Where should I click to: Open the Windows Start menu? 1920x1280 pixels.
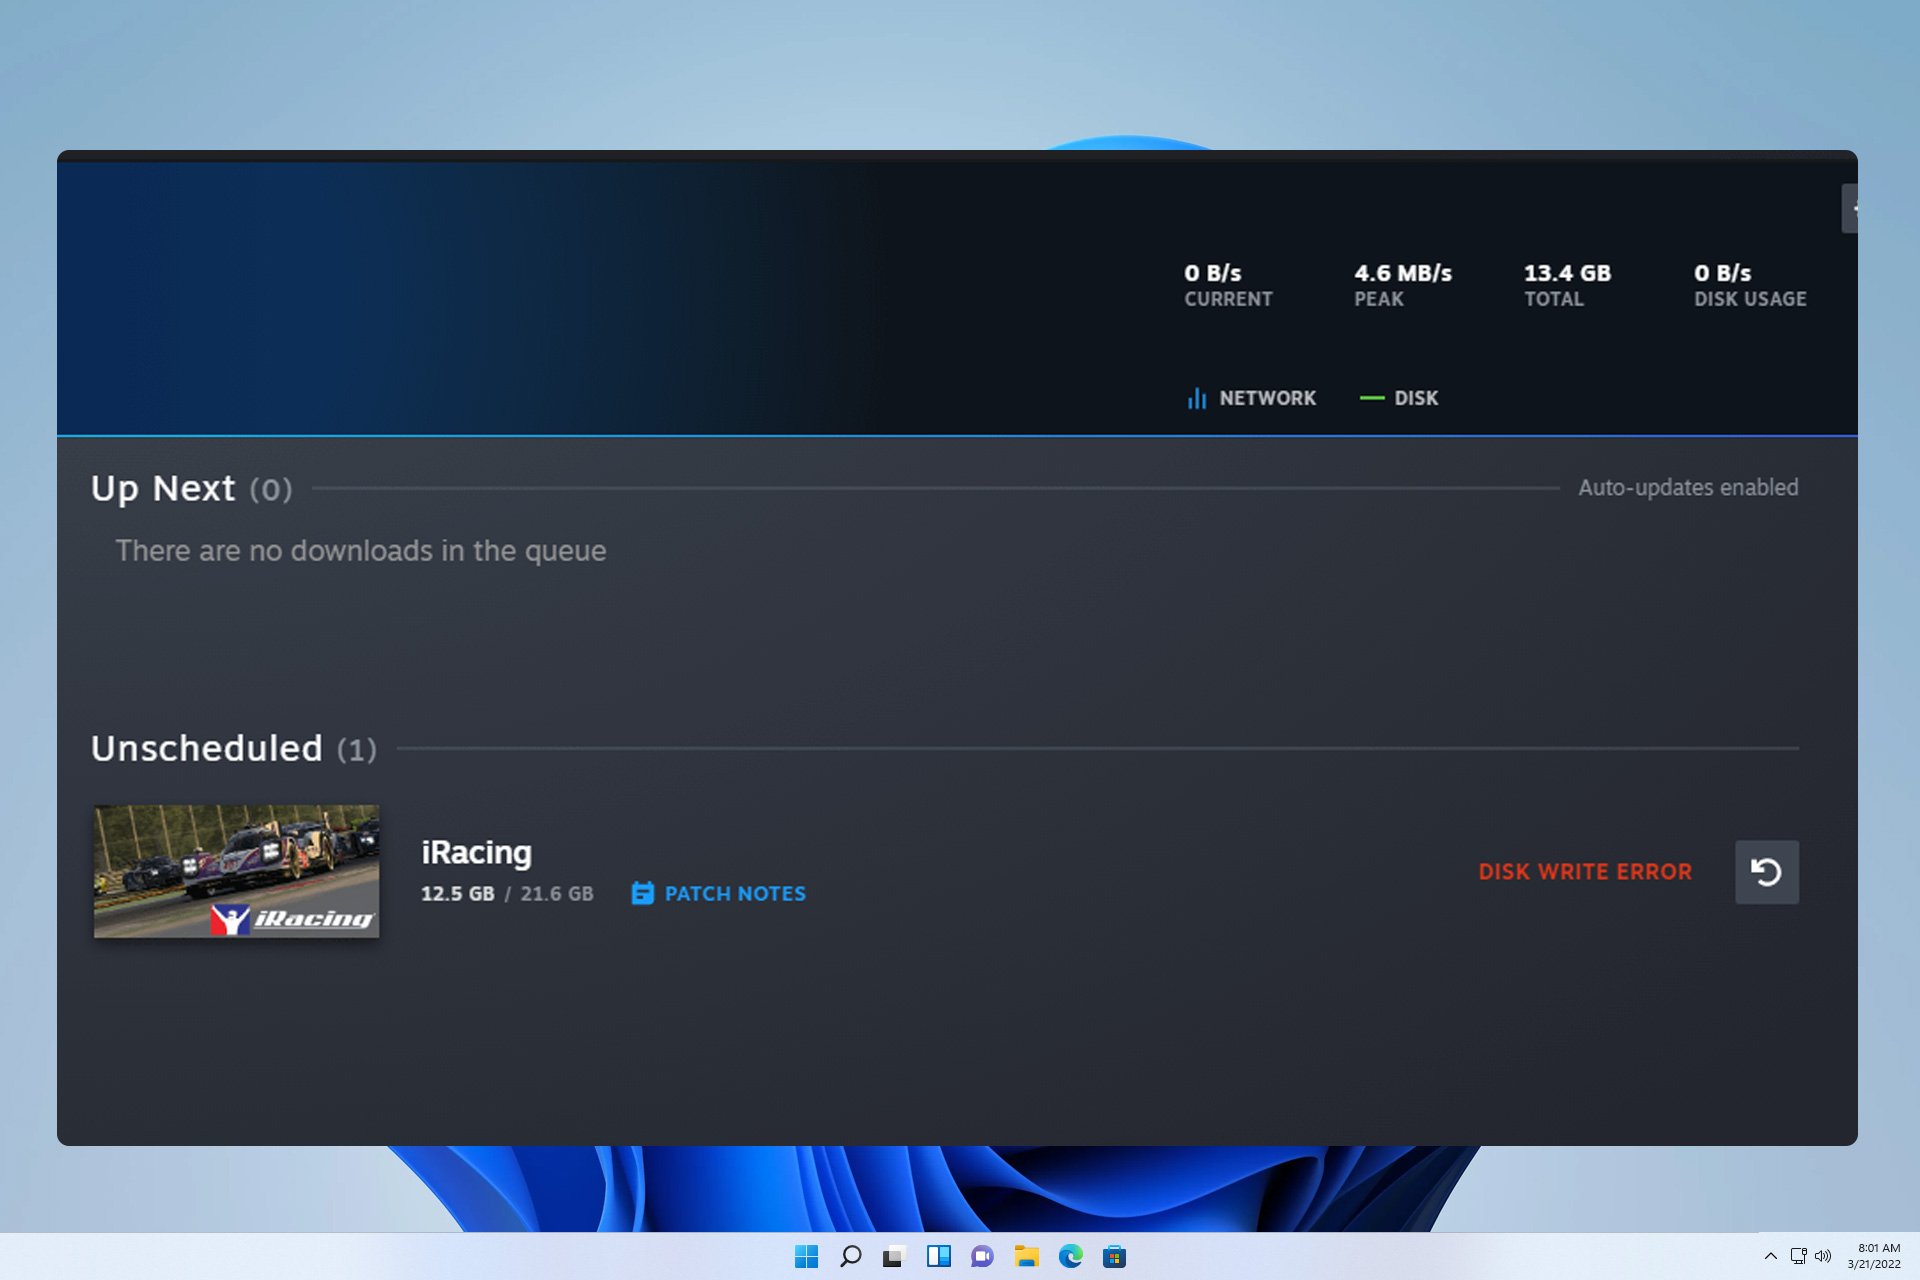(x=806, y=1257)
